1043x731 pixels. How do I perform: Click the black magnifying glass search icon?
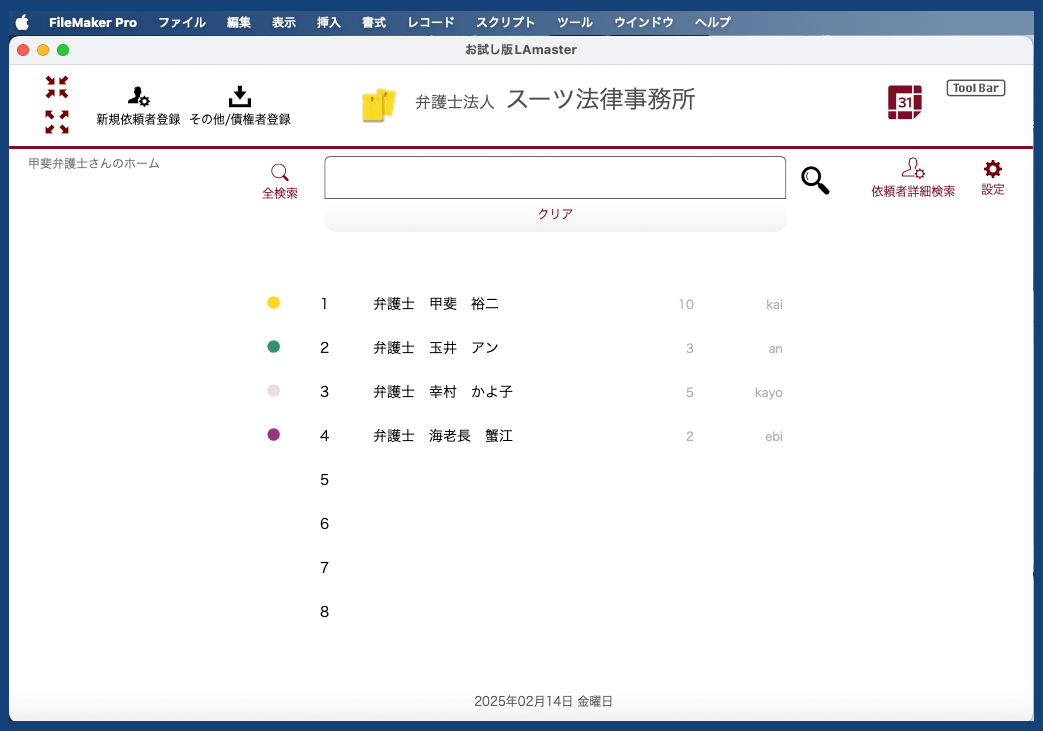[x=815, y=180]
